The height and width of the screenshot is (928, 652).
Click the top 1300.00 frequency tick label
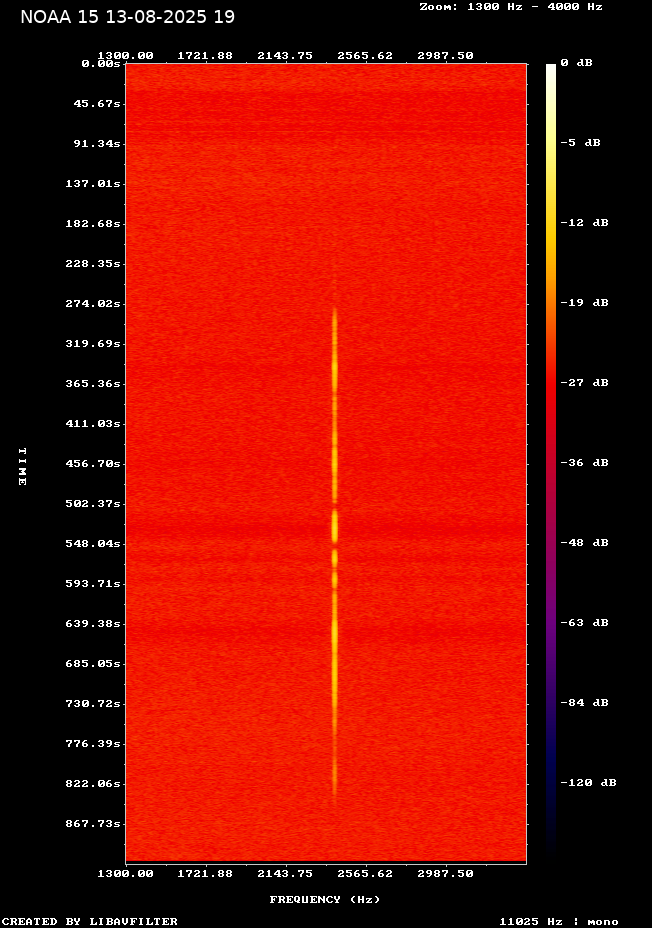(x=125, y=56)
